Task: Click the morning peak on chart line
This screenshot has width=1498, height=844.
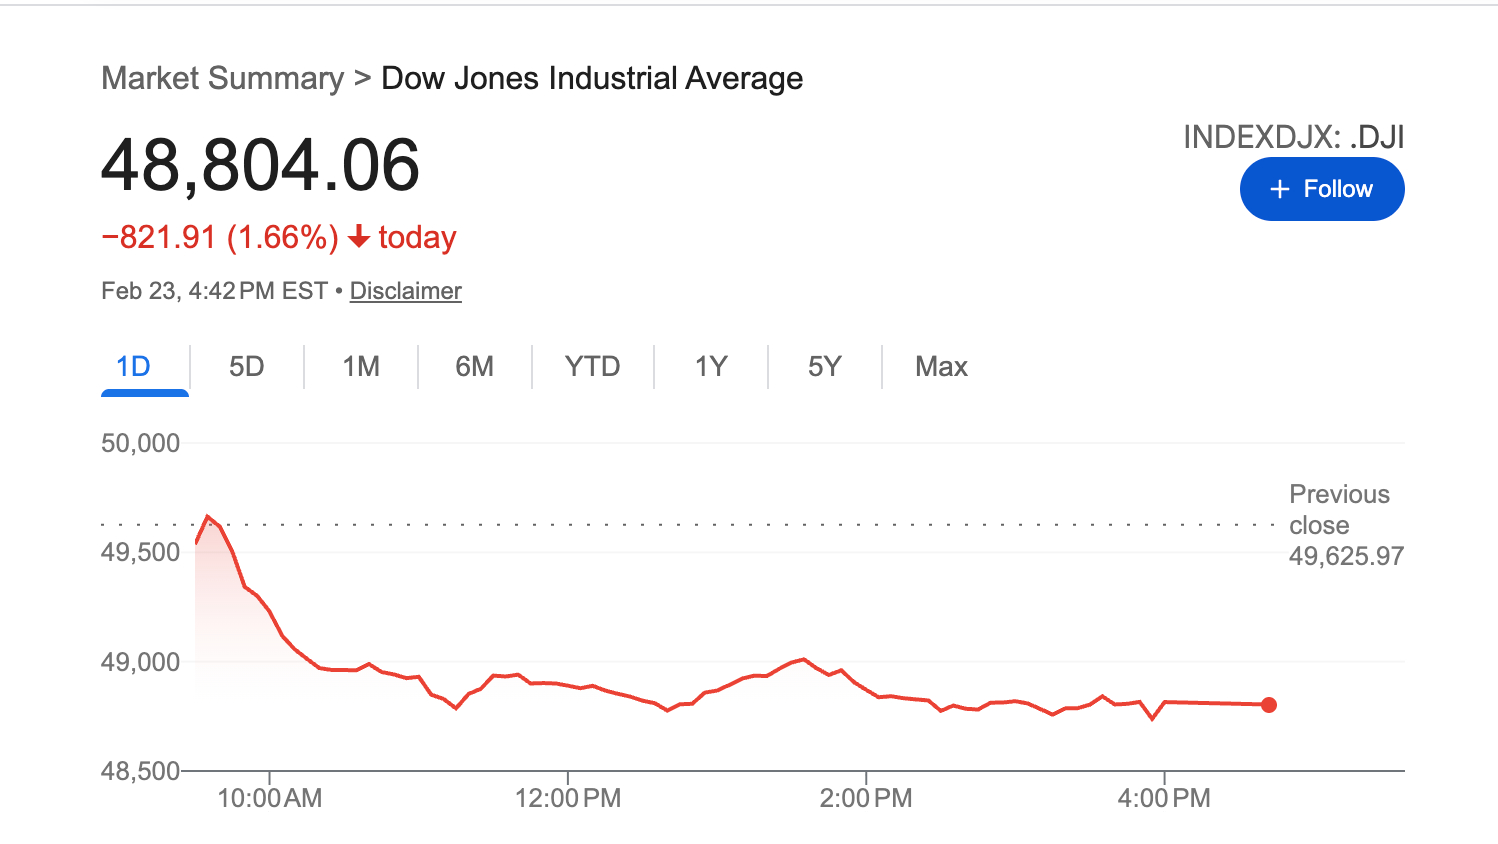Action: [207, 517]
